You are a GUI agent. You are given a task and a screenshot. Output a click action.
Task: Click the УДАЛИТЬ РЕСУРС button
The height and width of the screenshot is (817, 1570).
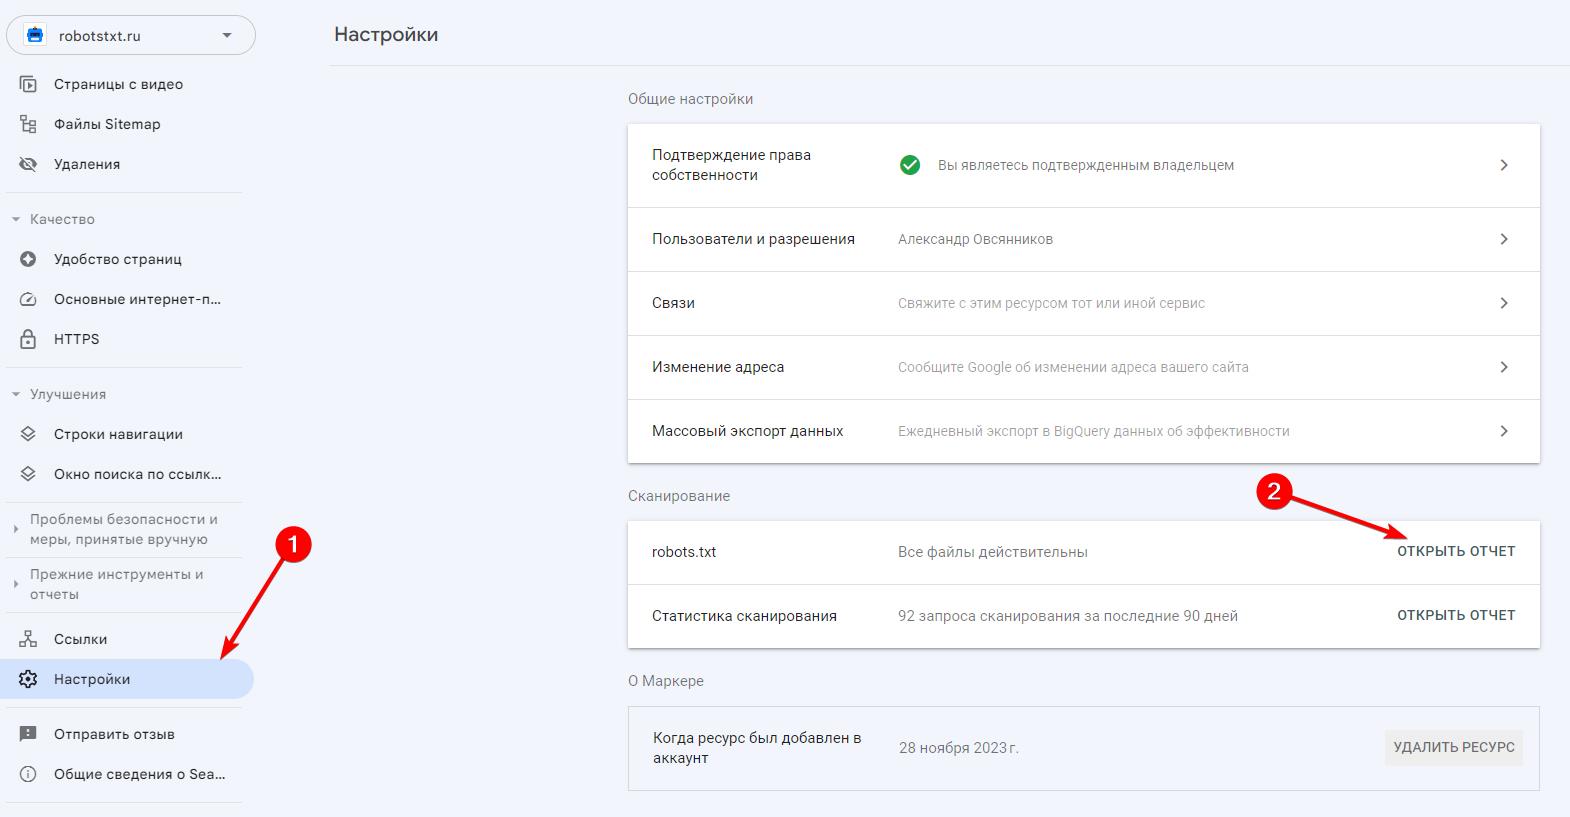tap(1454, 747)
